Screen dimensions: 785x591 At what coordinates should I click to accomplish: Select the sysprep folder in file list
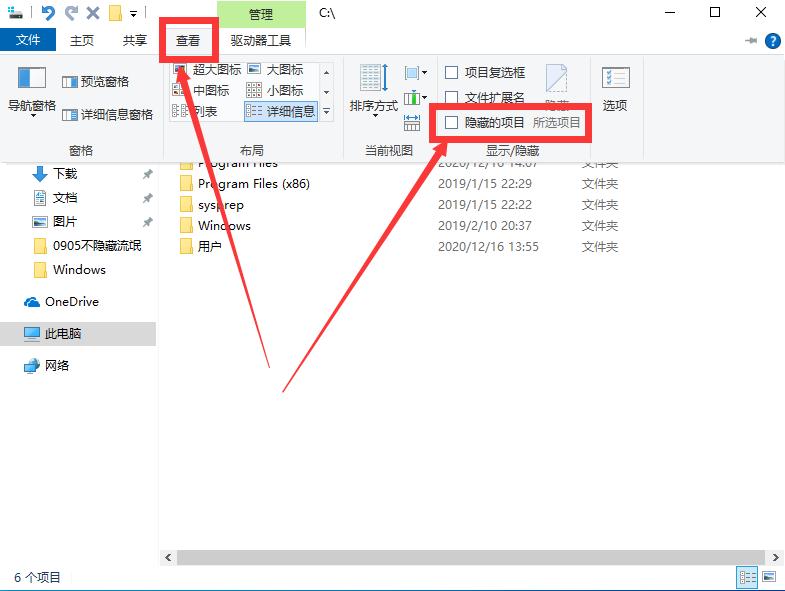pyautogui.click(x=221, y=205)
